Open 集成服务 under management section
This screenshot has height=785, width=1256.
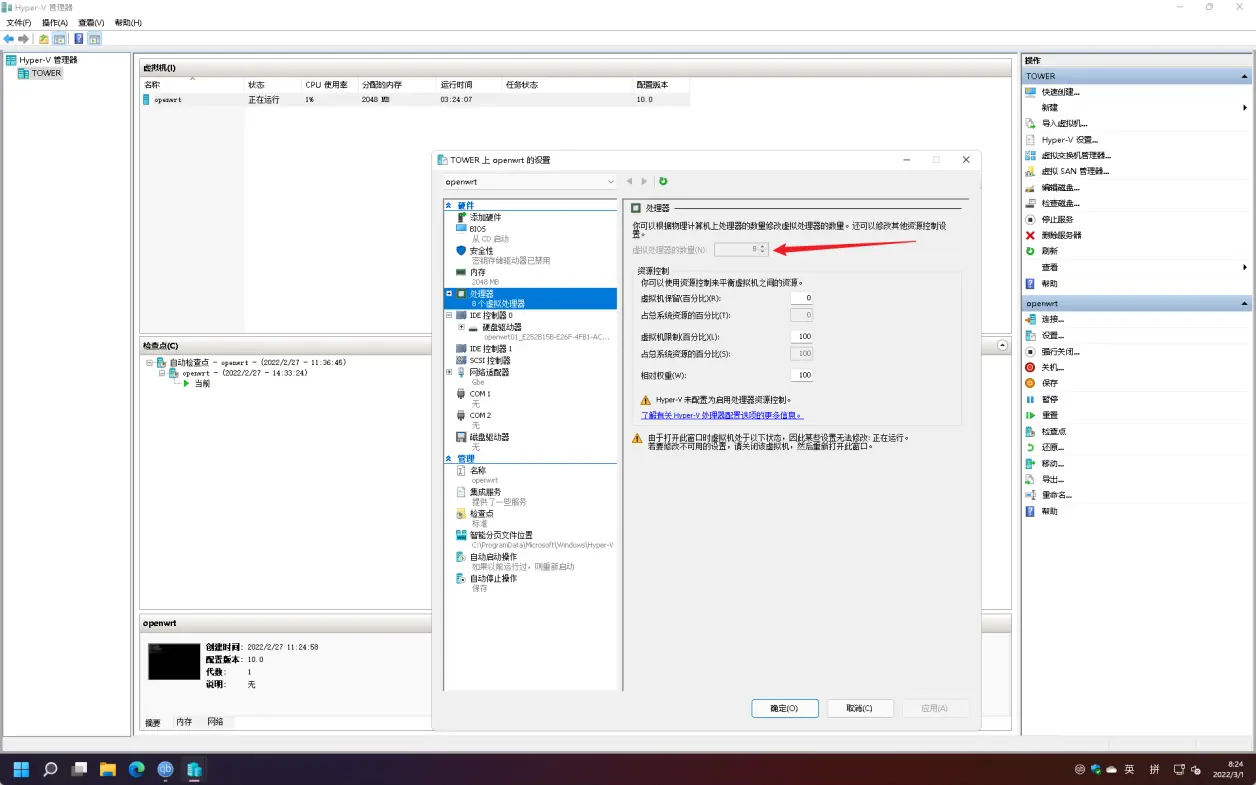[486, 492]
